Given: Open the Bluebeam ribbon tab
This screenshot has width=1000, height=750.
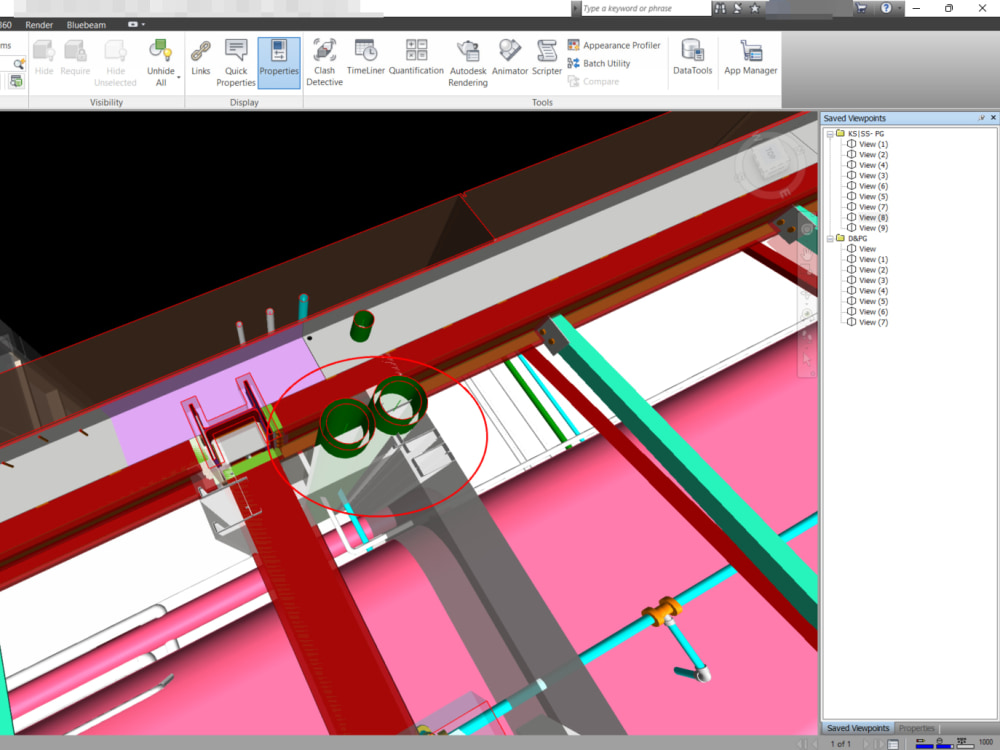Looking at the screenshot, I should coord(86,25).
